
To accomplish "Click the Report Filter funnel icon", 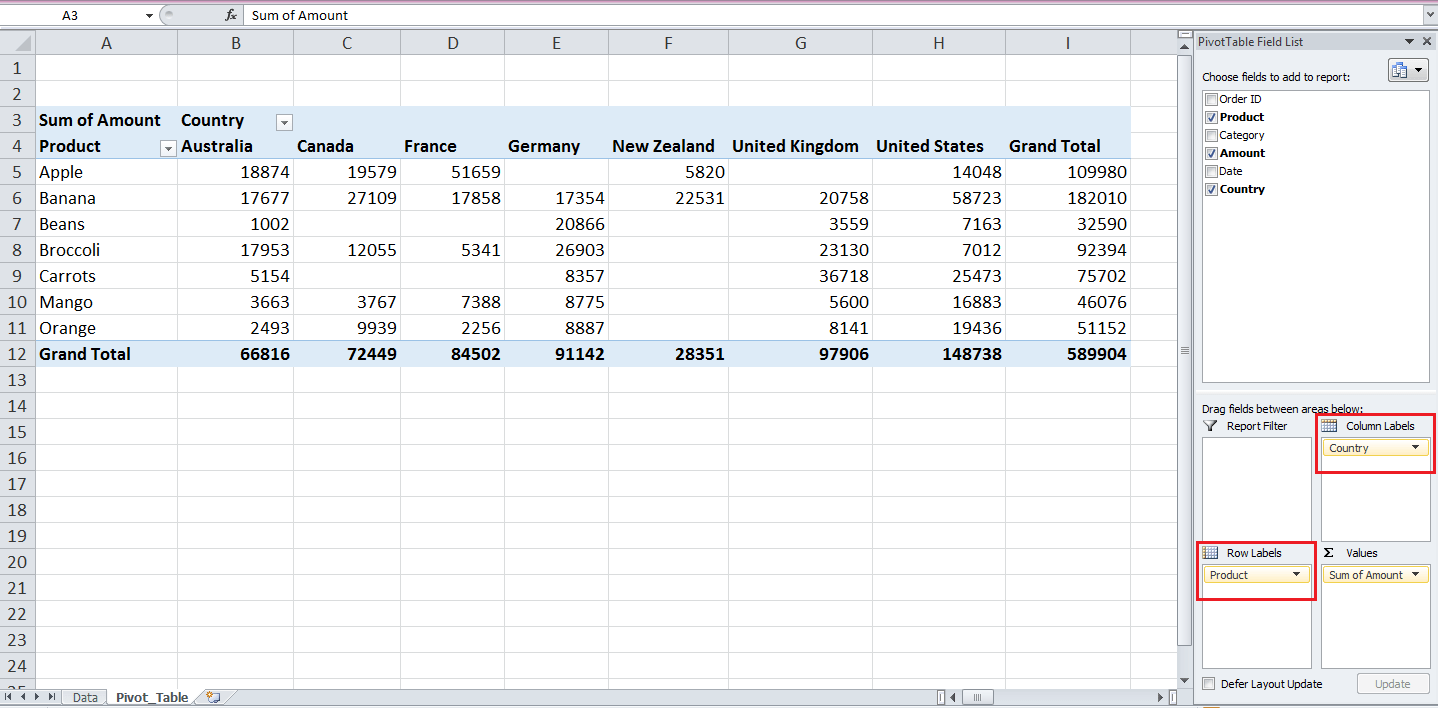I will click(1209, 425).
